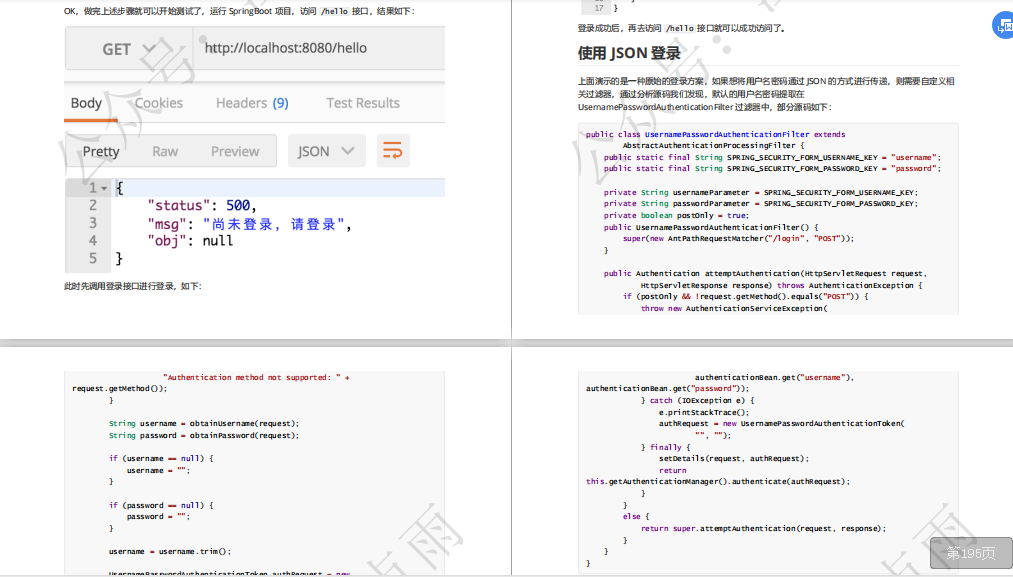Click the 'Authentication method not supported' string
The image size is (1013, 577).
click(x=252, y=377)
